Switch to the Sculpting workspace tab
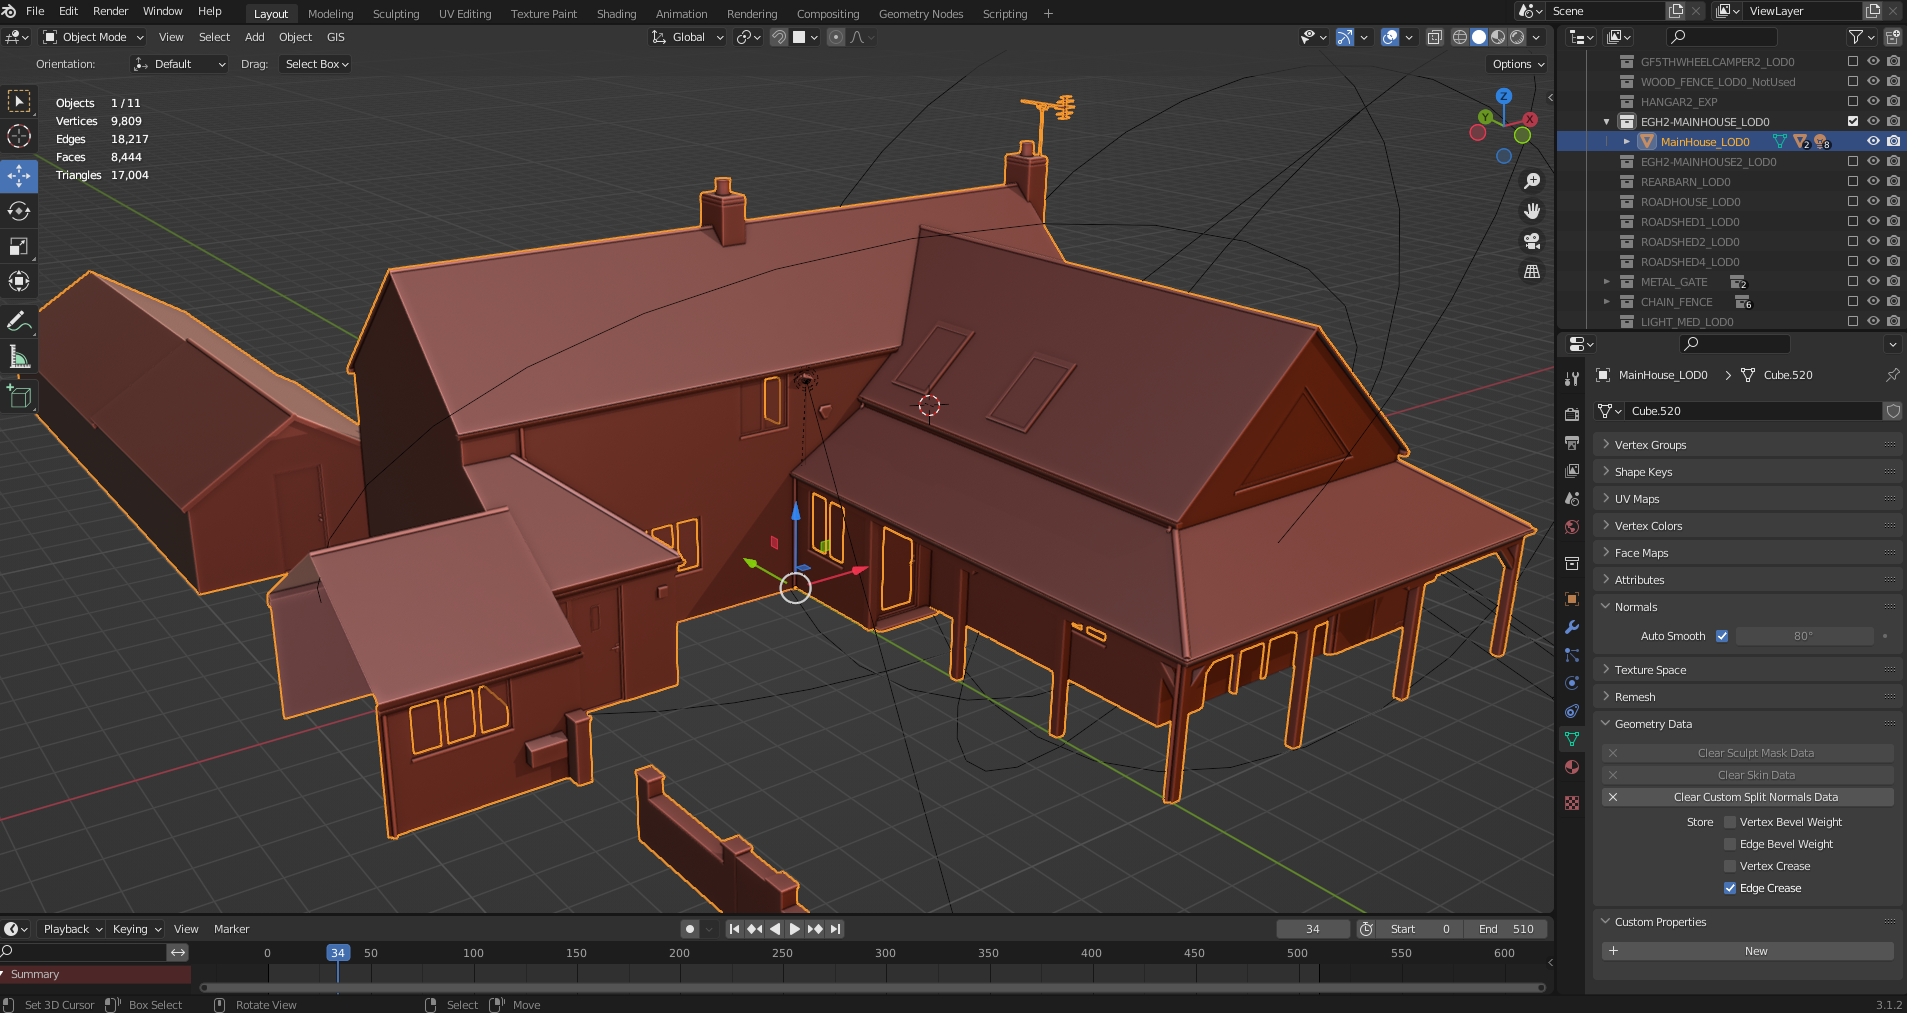1907x1013 pixels. [x=396, y=13]
